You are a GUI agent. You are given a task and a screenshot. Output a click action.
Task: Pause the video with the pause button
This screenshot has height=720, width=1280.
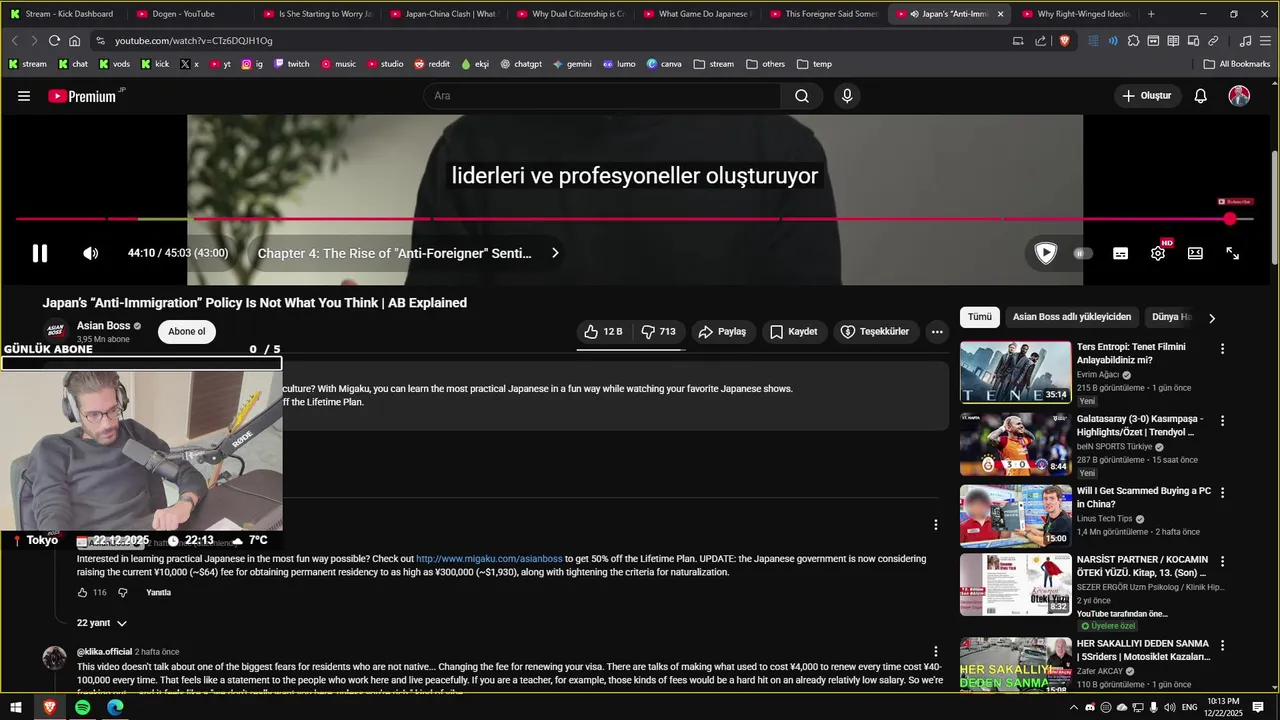[x=40, y=253]
